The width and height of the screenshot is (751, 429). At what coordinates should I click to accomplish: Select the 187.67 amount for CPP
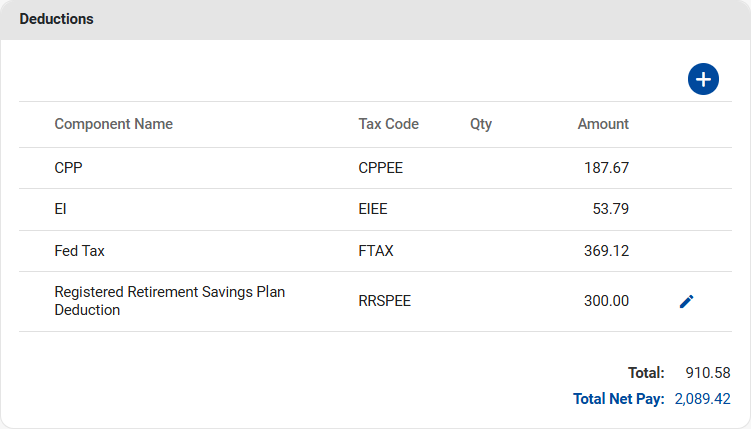click(x=606, y=168)
